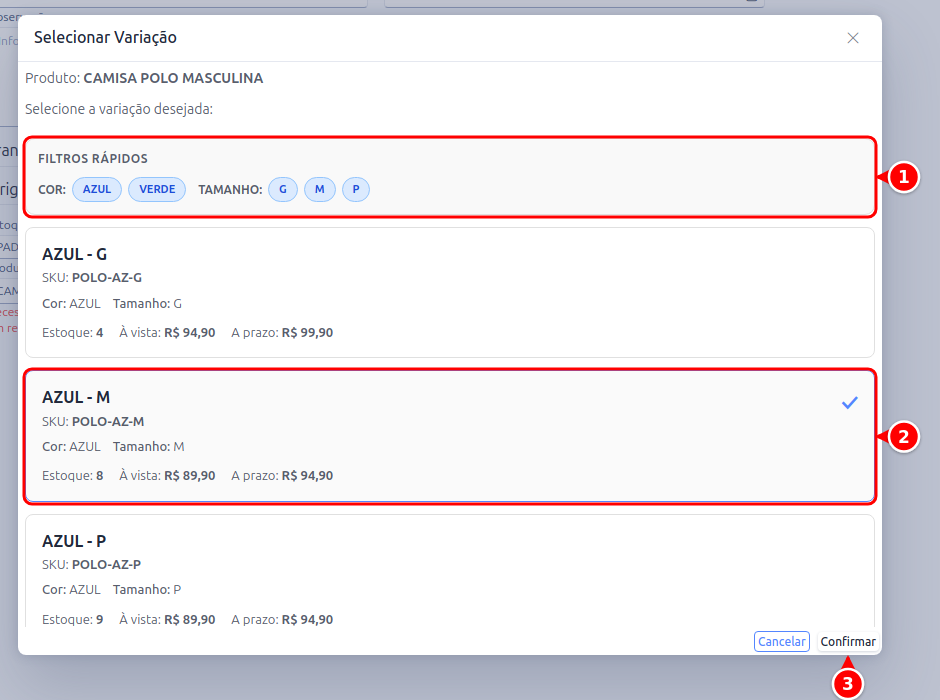The width and height of the screenshot is (940, 700).
Task: Click annotation marker number 3
Action: pos(847,684)
